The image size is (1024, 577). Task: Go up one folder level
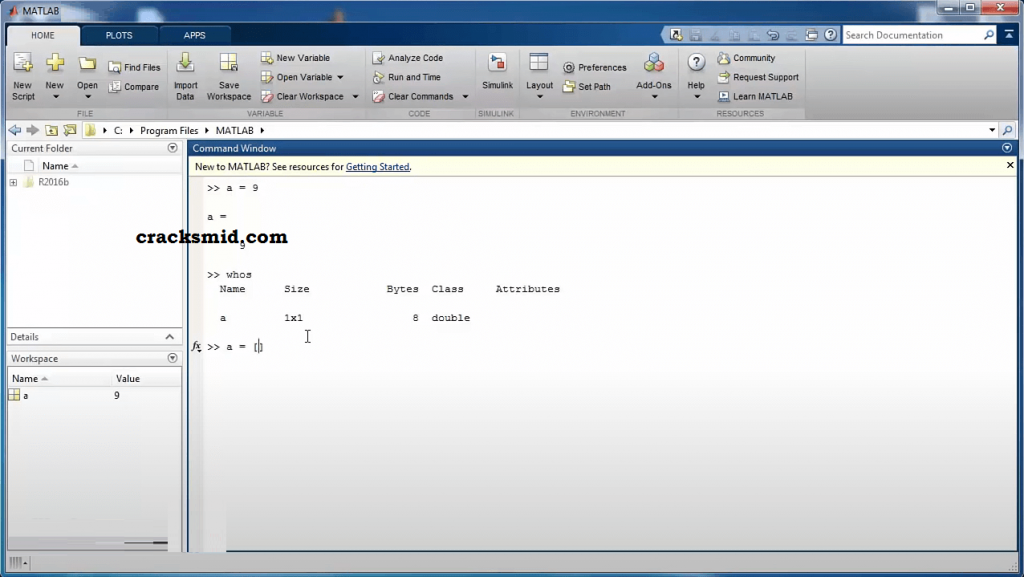(51, 130)
